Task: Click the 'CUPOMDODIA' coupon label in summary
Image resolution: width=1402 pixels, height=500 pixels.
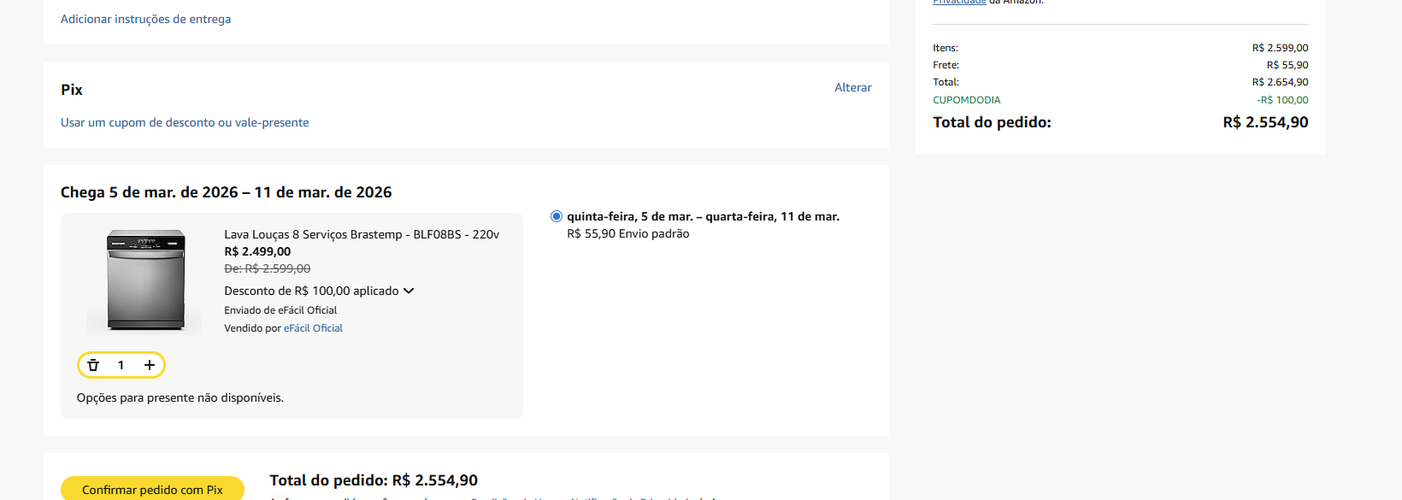Action: pos(967,100)
